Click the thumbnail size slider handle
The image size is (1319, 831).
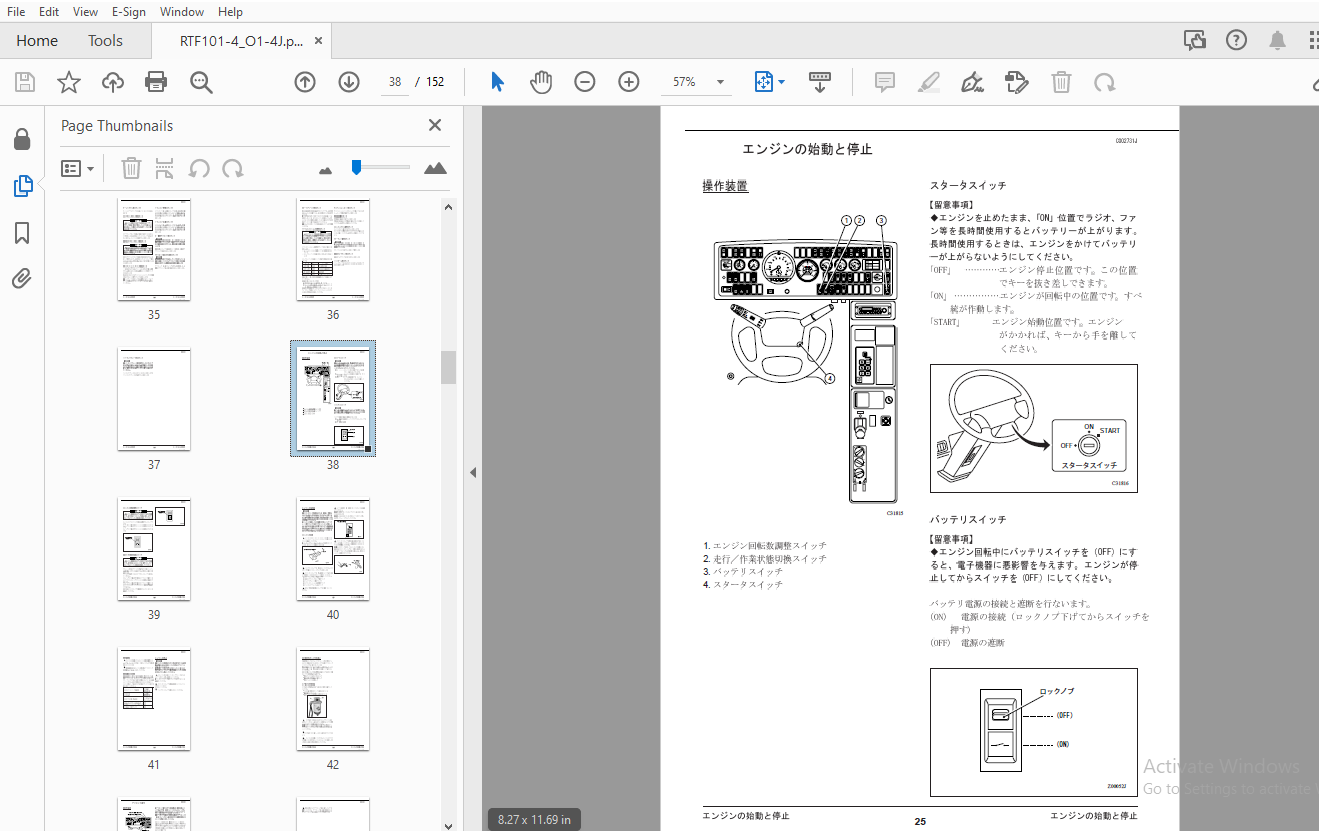point(356,167)
